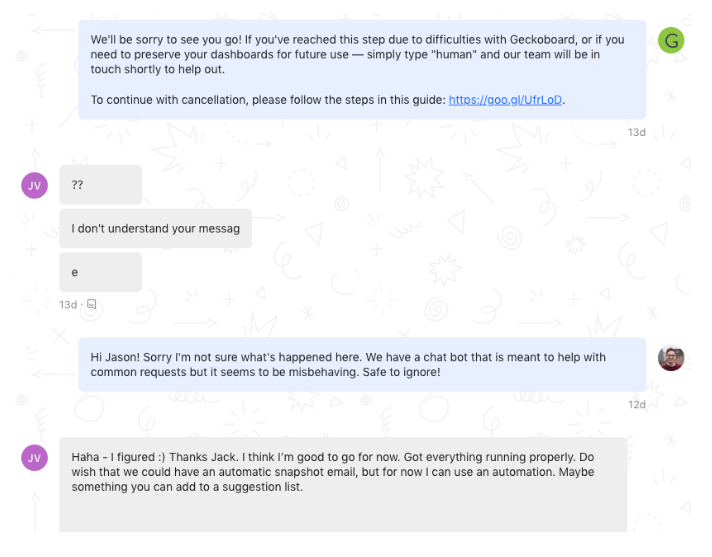Click the "suggestion list" text in the last message

pyautogui.click(x=265, y=487)
